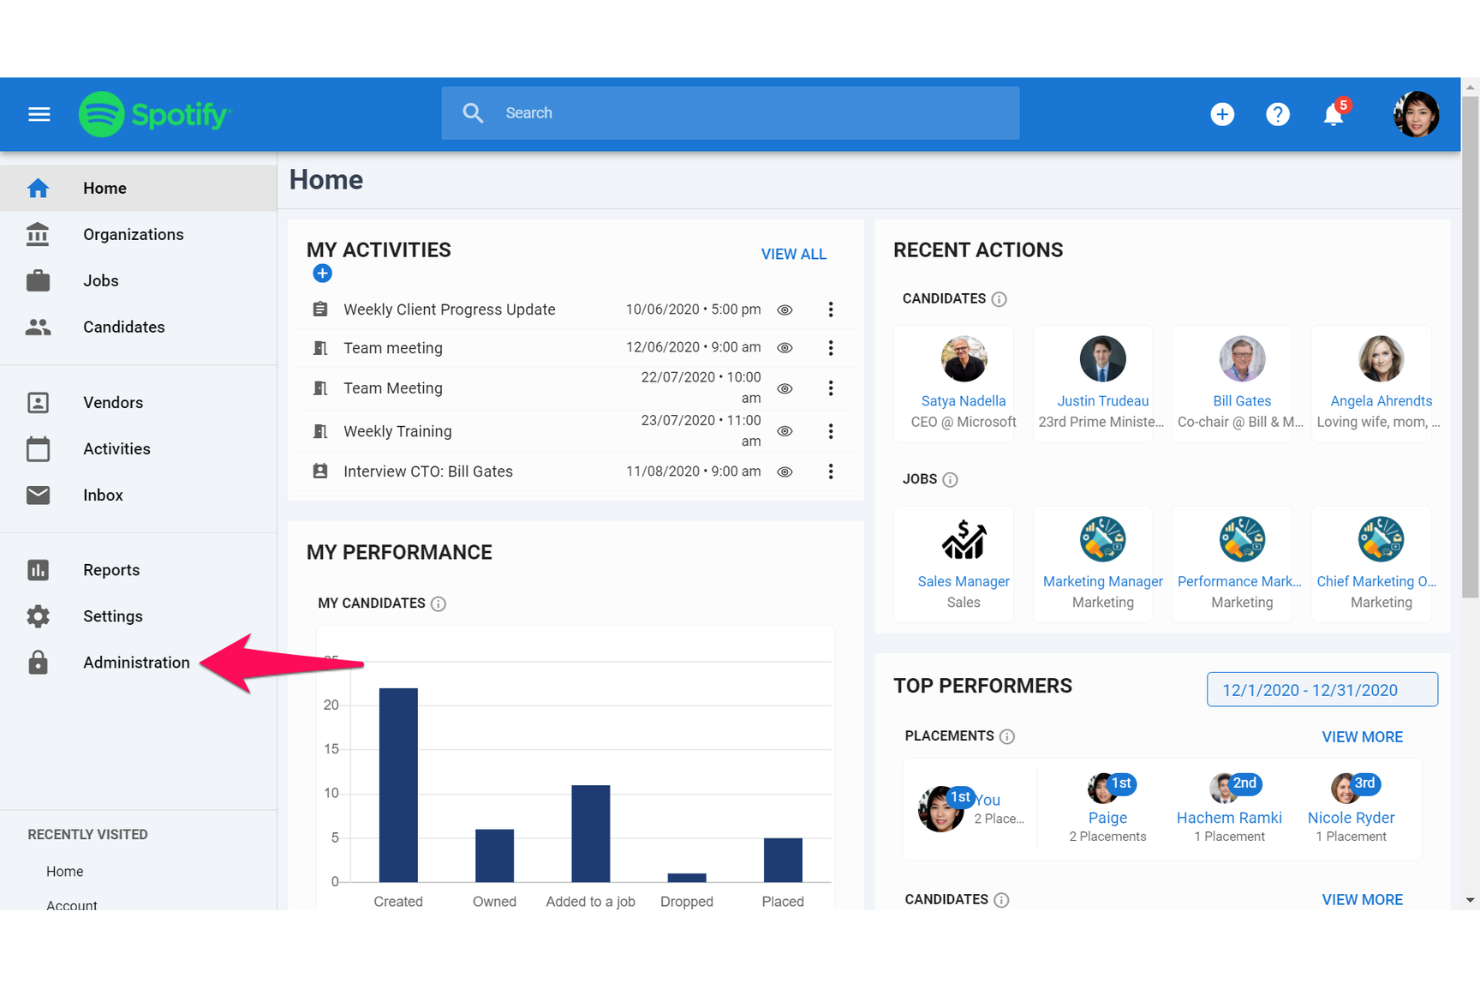This screenshot has width=1480, height=987.
Task: Open the hamburger navigation menu
Action: [39, 114]
